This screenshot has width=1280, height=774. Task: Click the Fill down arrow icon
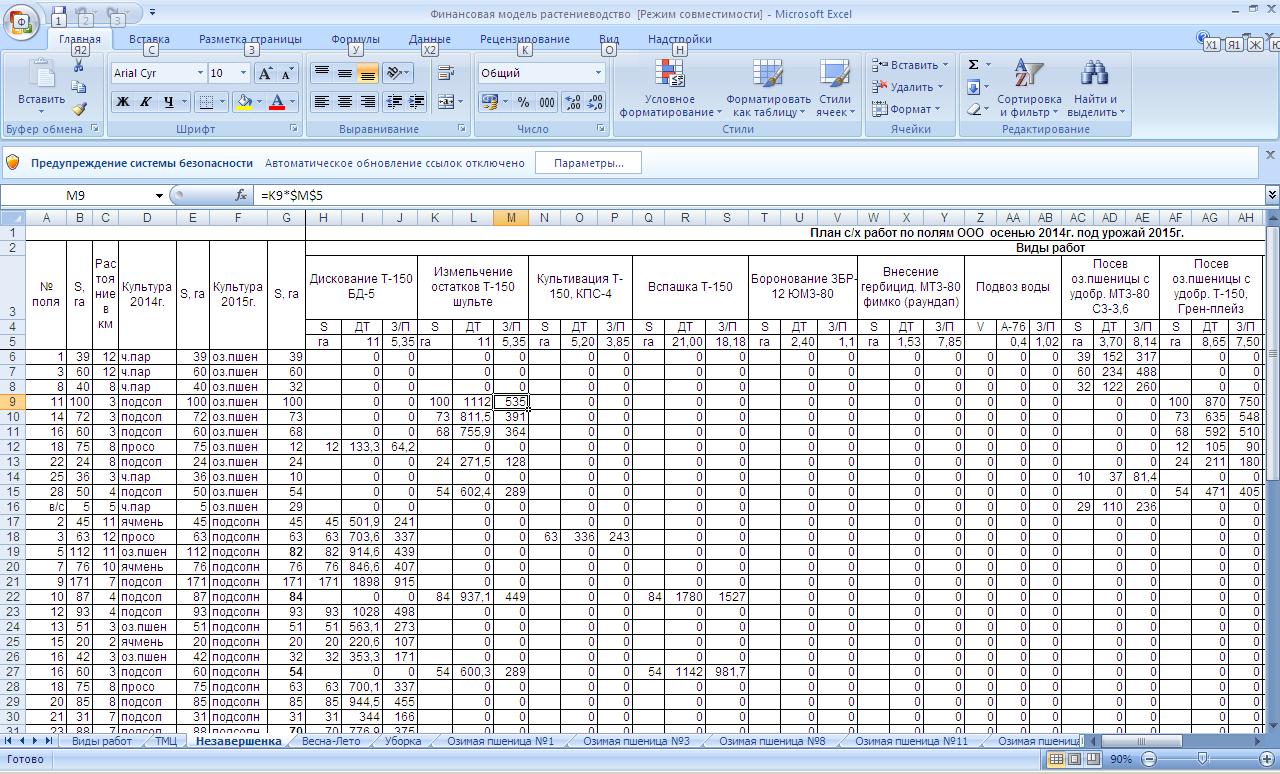tap(973, 87)
